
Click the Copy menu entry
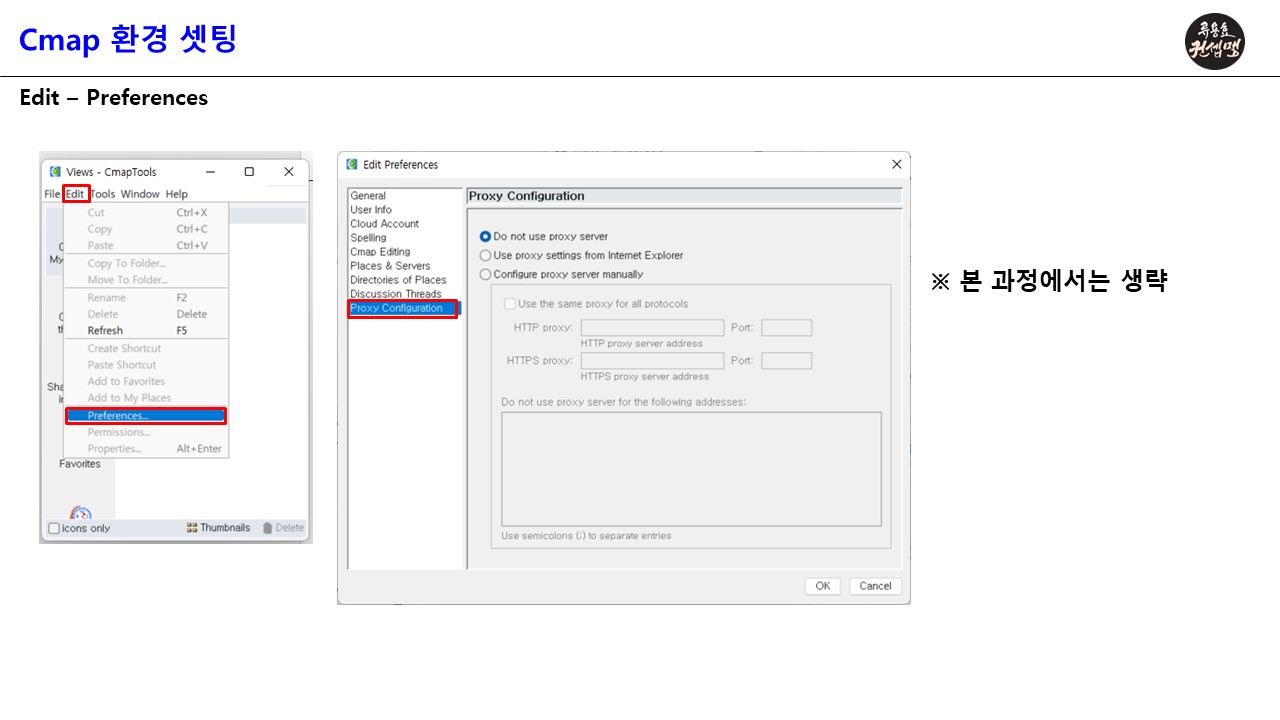coord(146,229)
